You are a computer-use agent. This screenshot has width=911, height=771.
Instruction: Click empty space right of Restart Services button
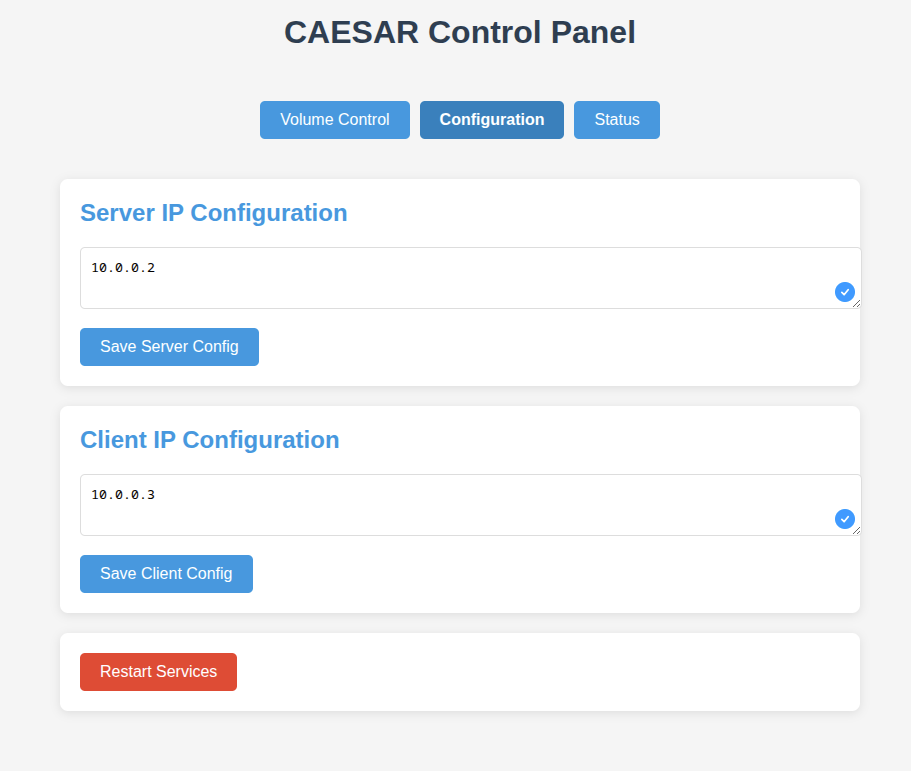click(x=550, y=672)
